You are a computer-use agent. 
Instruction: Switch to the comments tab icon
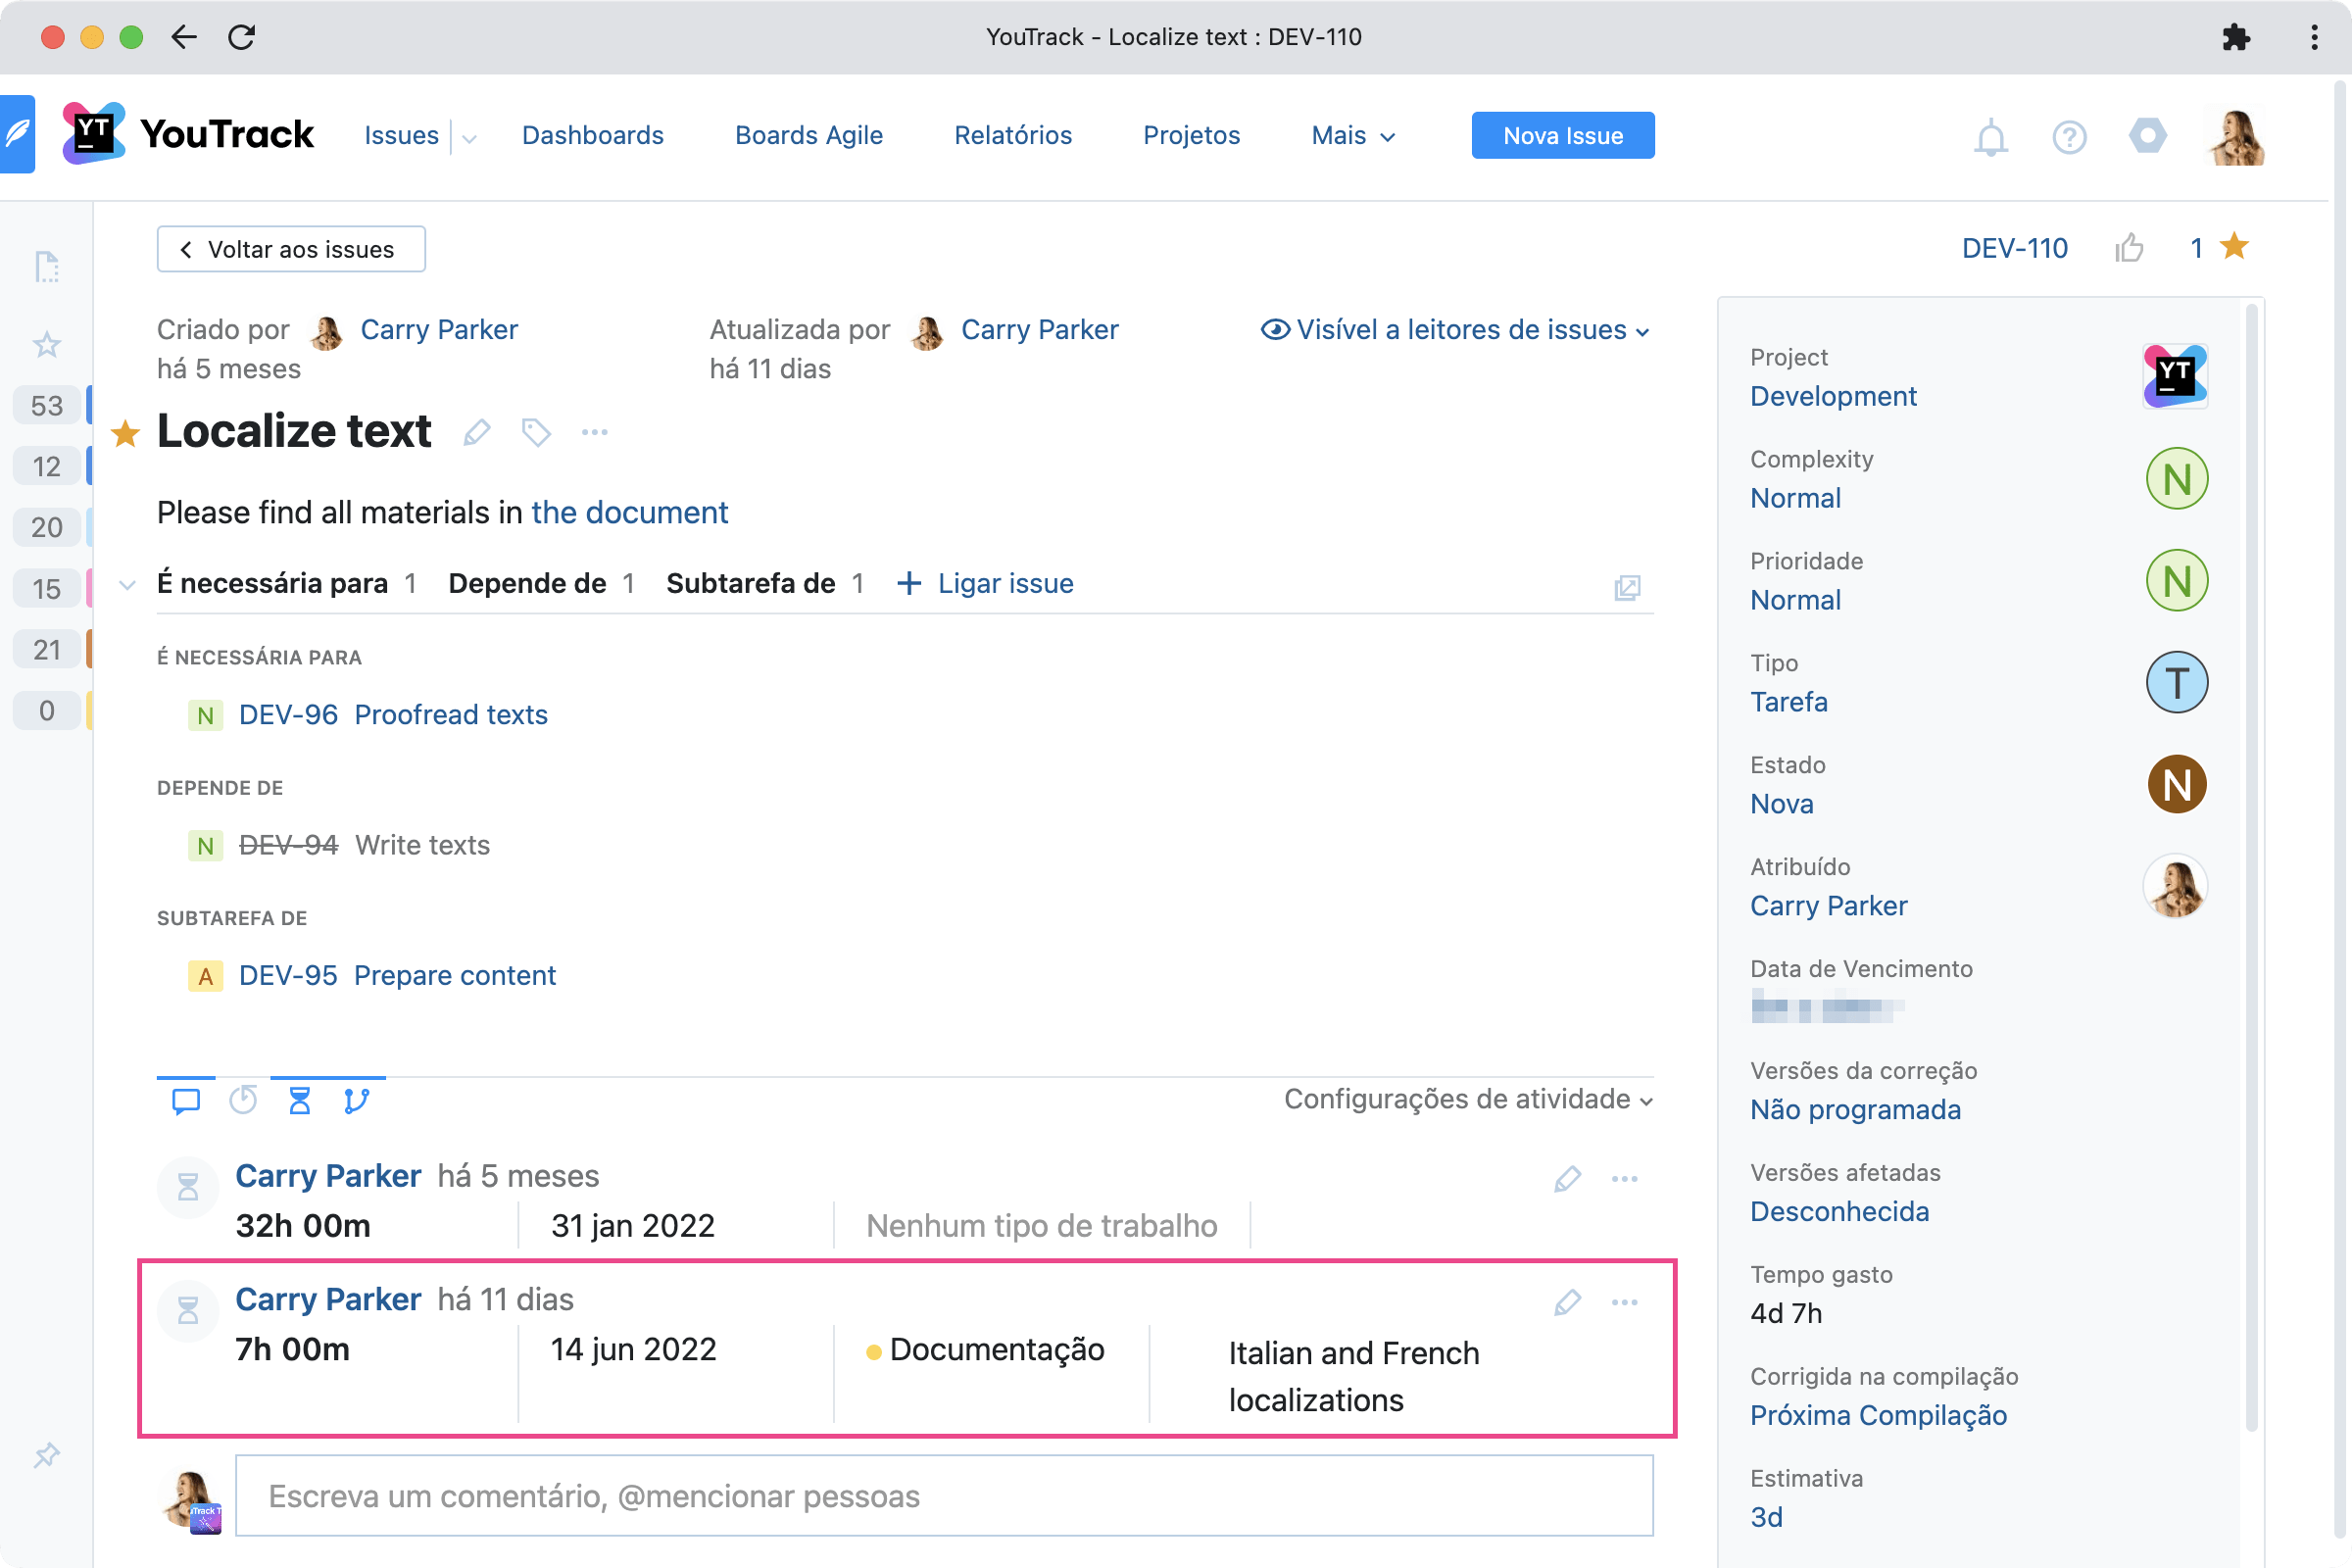pyautogui.click(x=186, y=1101)
